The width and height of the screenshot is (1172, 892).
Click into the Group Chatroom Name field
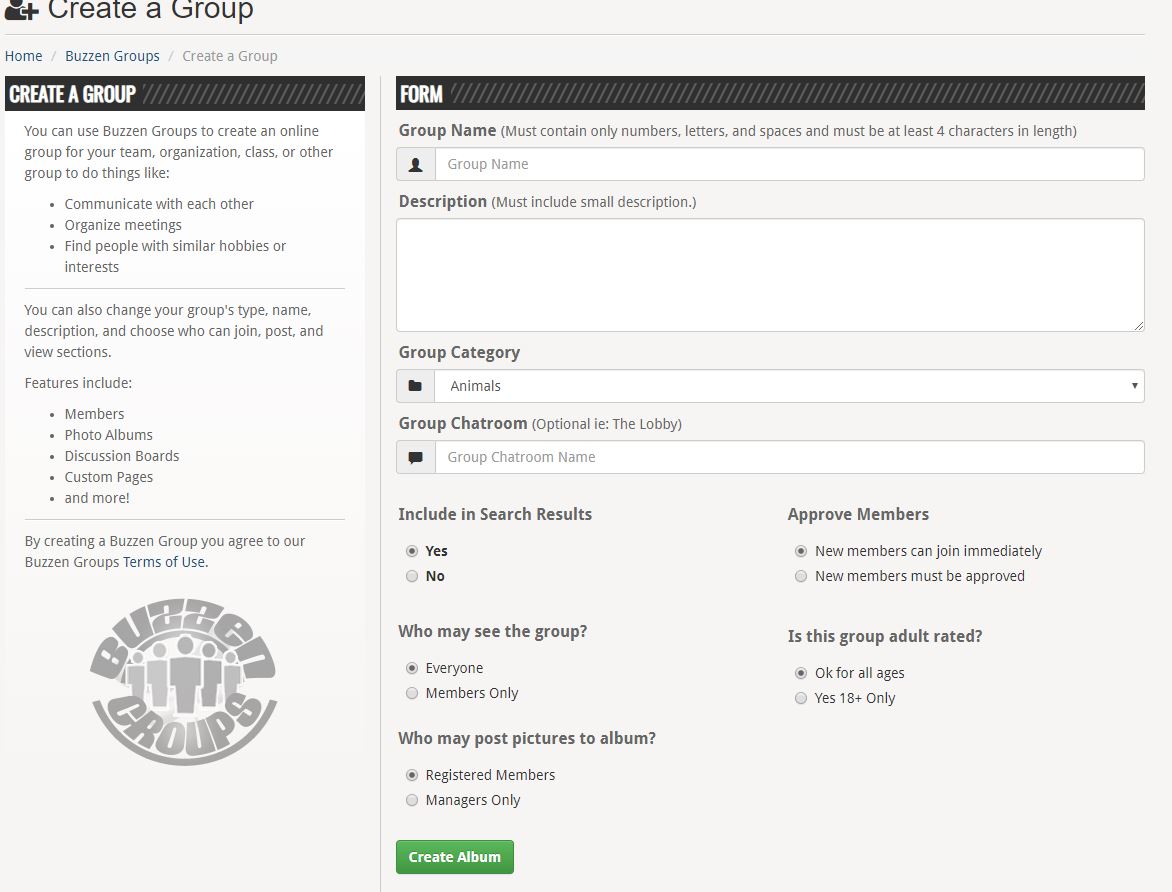click(x=789, y=458)
